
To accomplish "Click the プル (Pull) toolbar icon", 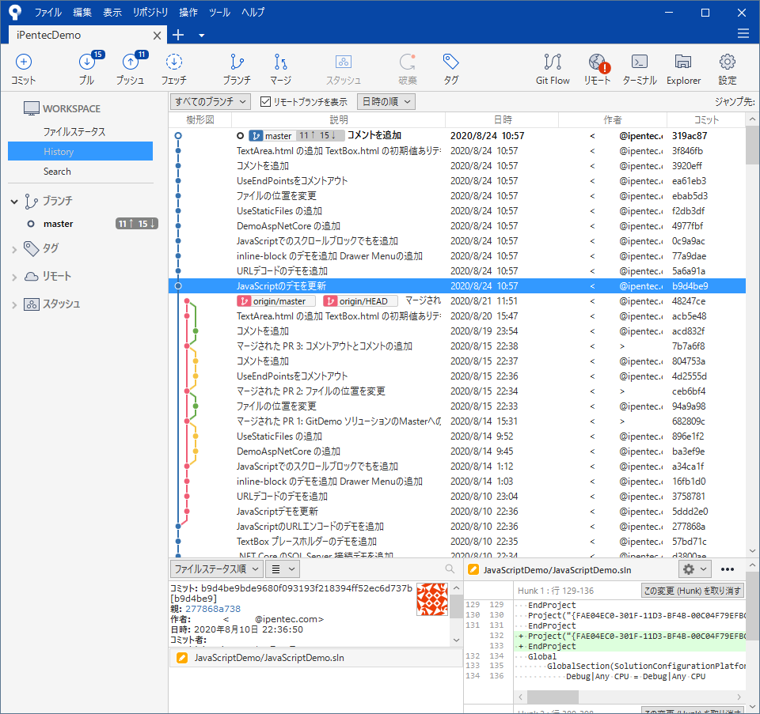I will coord(87,69).
